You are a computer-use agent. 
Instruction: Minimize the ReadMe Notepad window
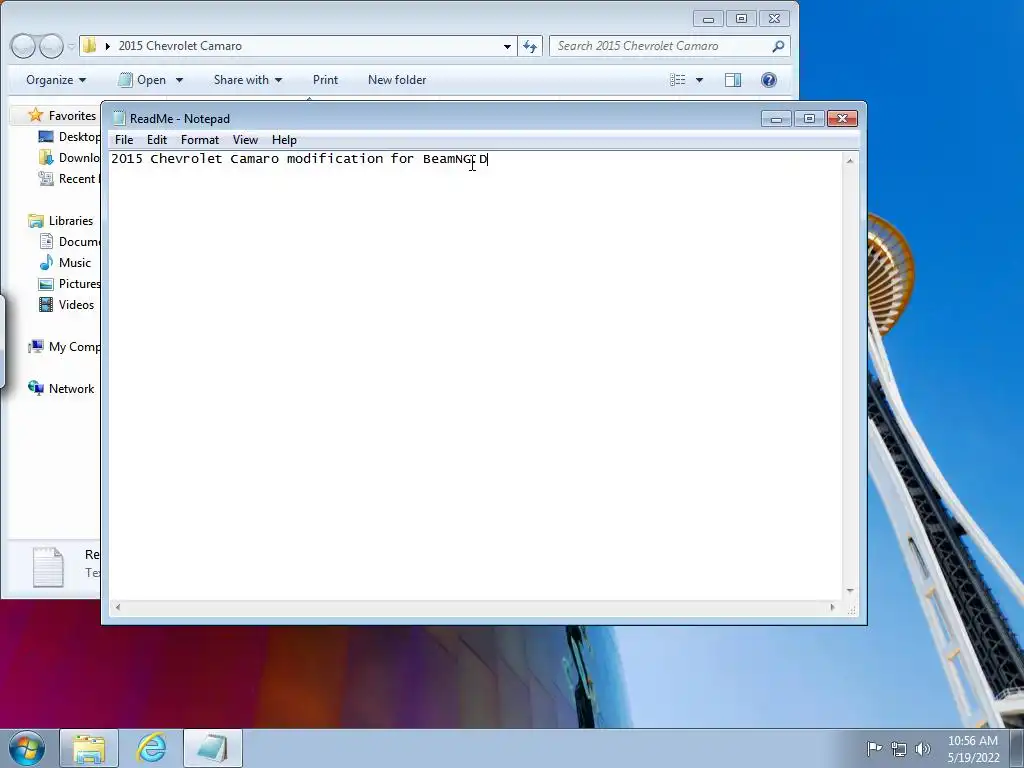click(776, 118)
